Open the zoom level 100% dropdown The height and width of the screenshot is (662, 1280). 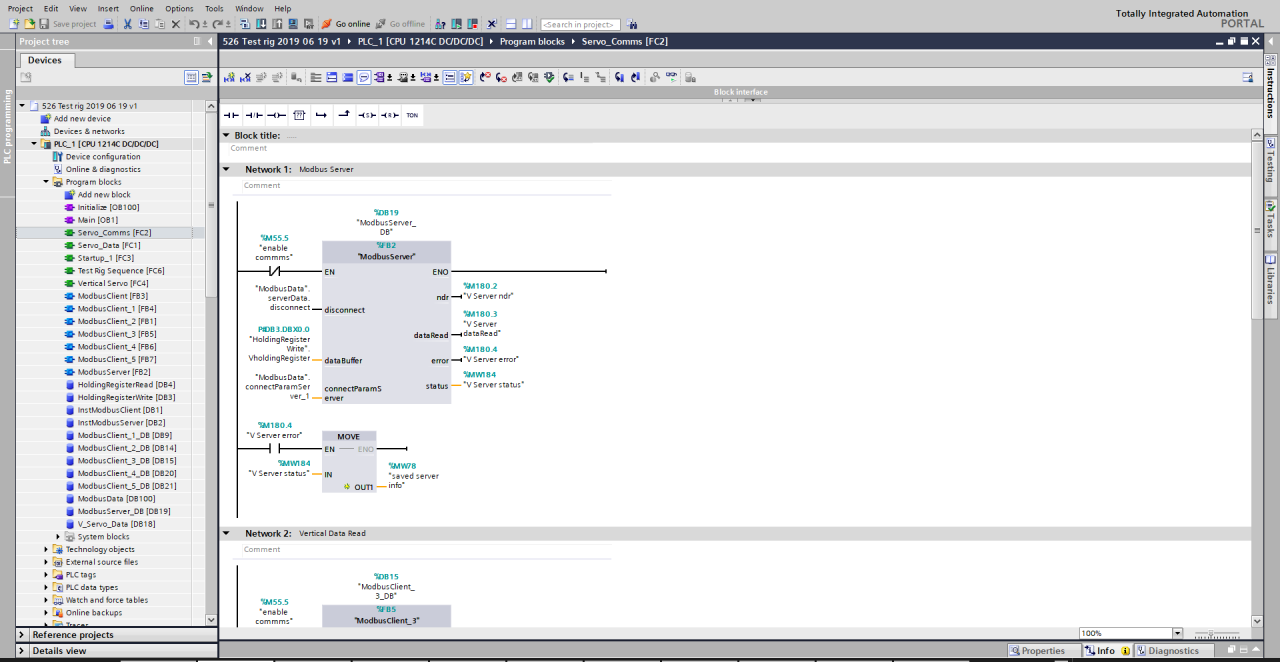pyautogui.click(x=1177, y=633)
